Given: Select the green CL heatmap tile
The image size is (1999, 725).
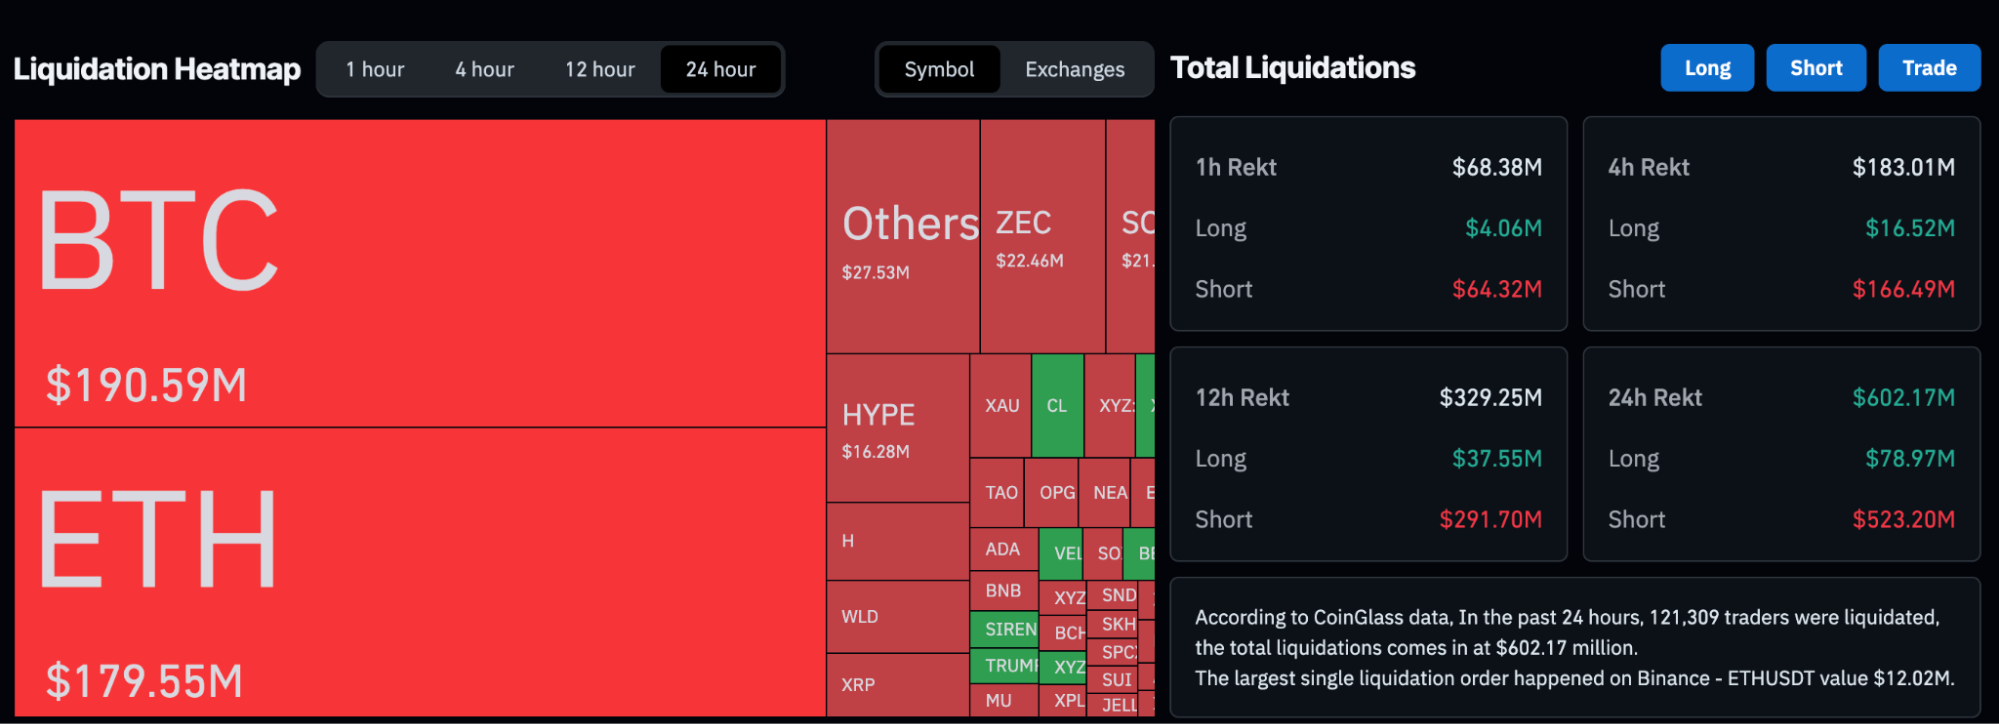Looking at the screenshot, I should 1057,405.
